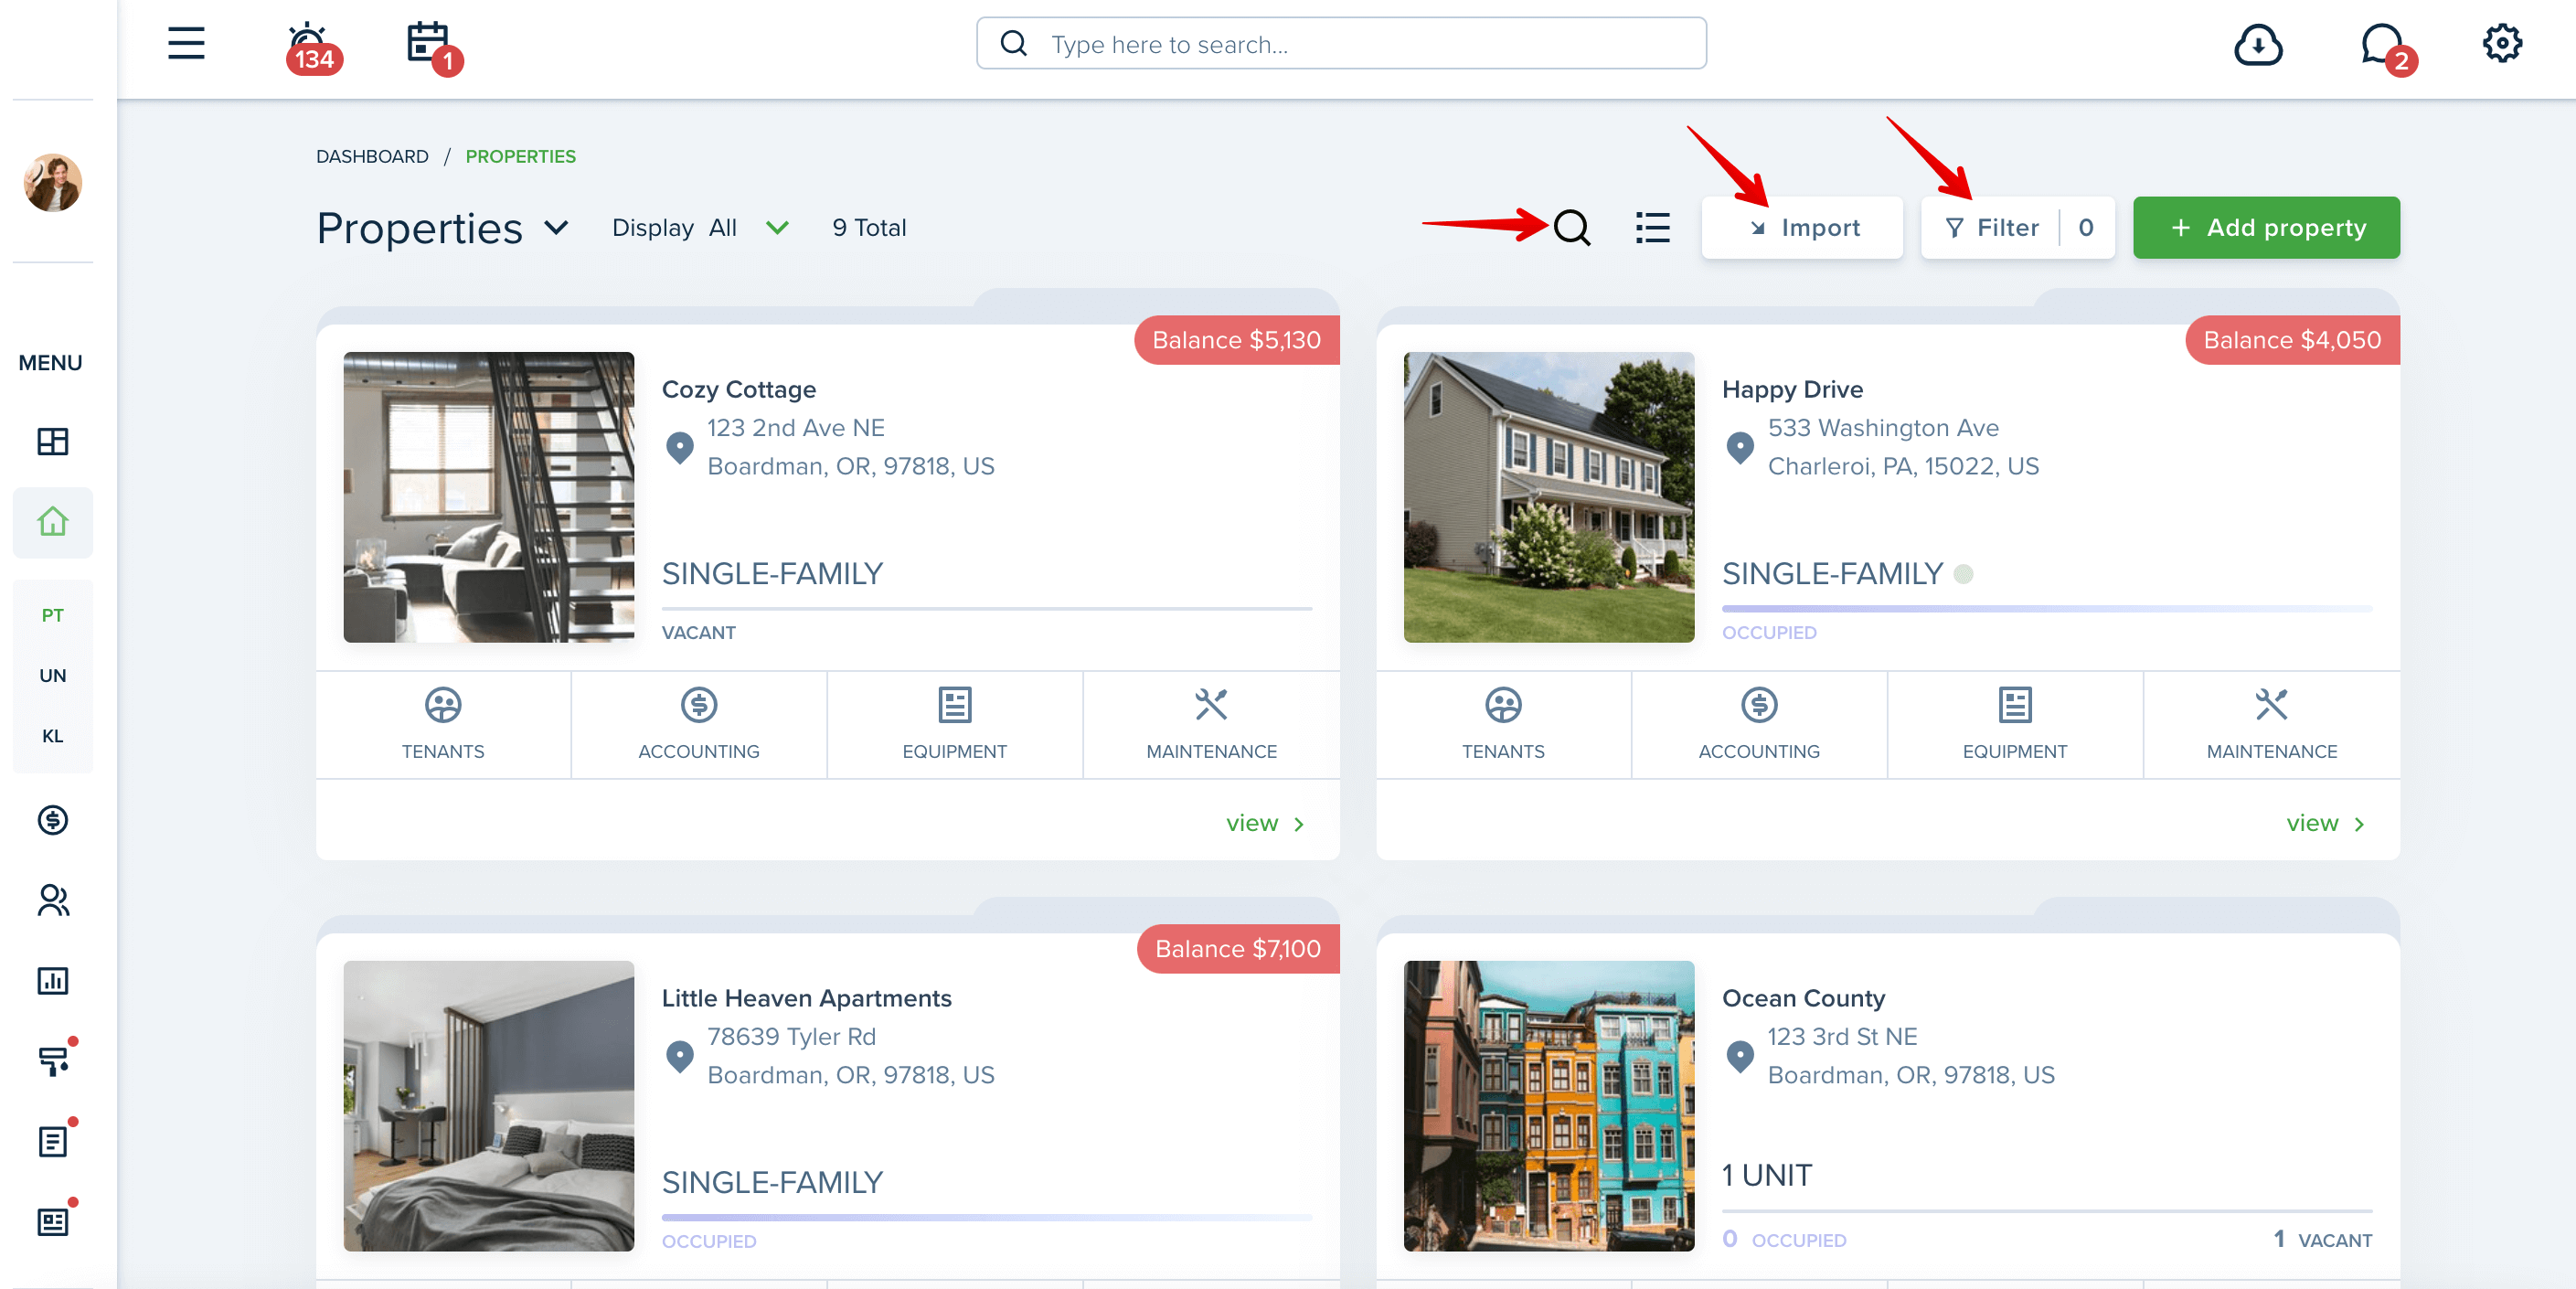Open dashboard grid icon in sidebar
Viewport: 2576px width, 1289px height.
point(53,441)
